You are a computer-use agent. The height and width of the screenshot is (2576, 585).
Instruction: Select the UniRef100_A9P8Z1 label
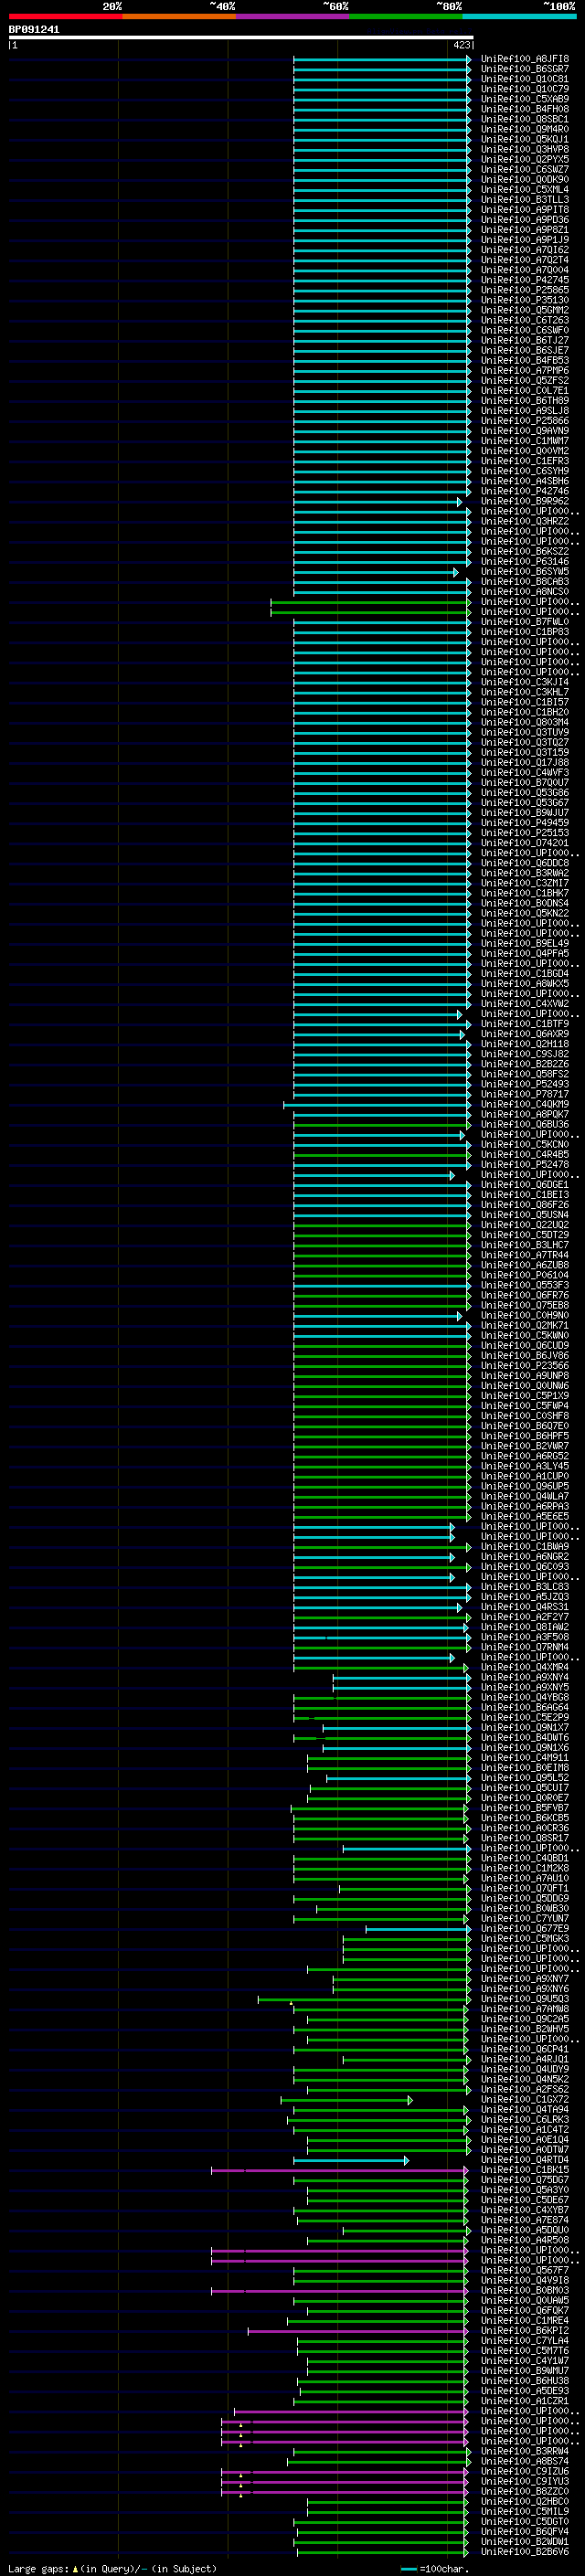pos(525,230)
